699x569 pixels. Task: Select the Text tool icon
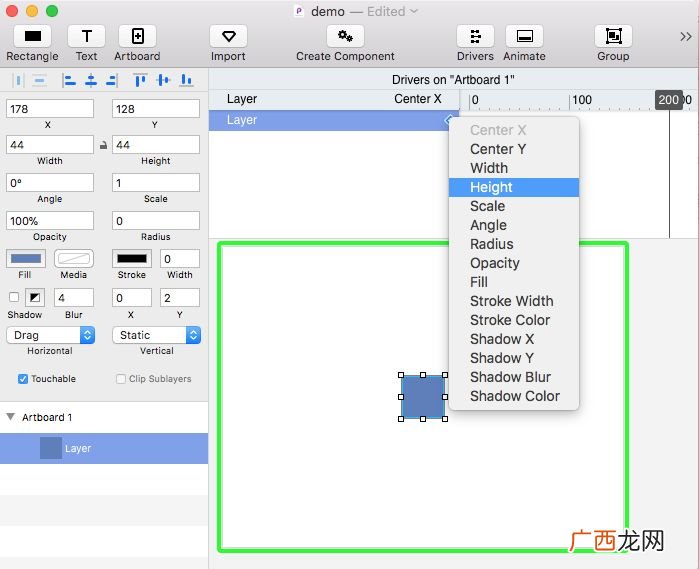click(86, 36)
